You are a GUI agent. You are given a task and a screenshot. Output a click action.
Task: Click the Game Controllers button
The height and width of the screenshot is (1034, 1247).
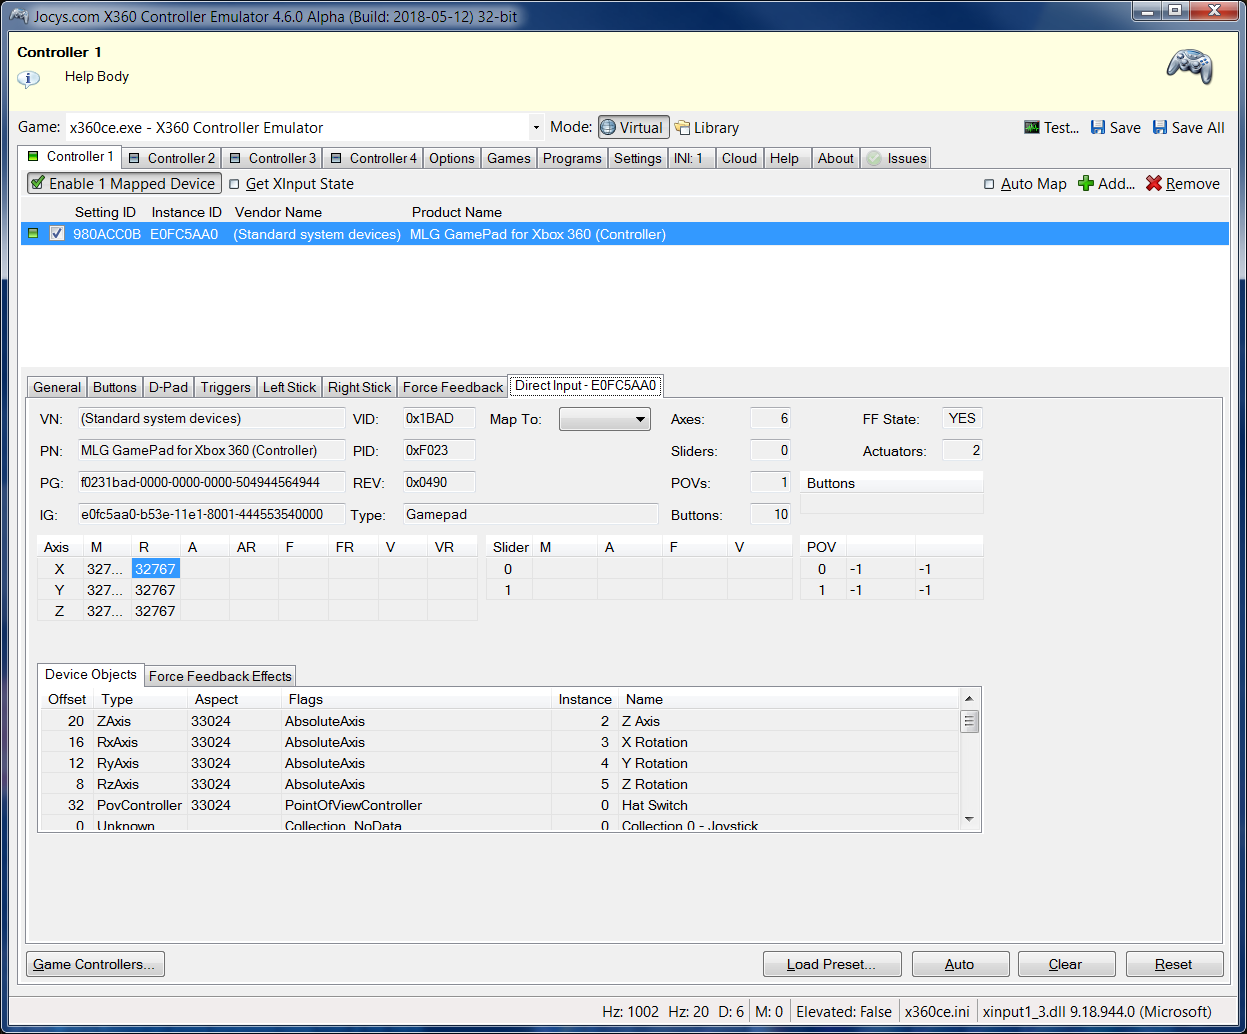(95, 964)
